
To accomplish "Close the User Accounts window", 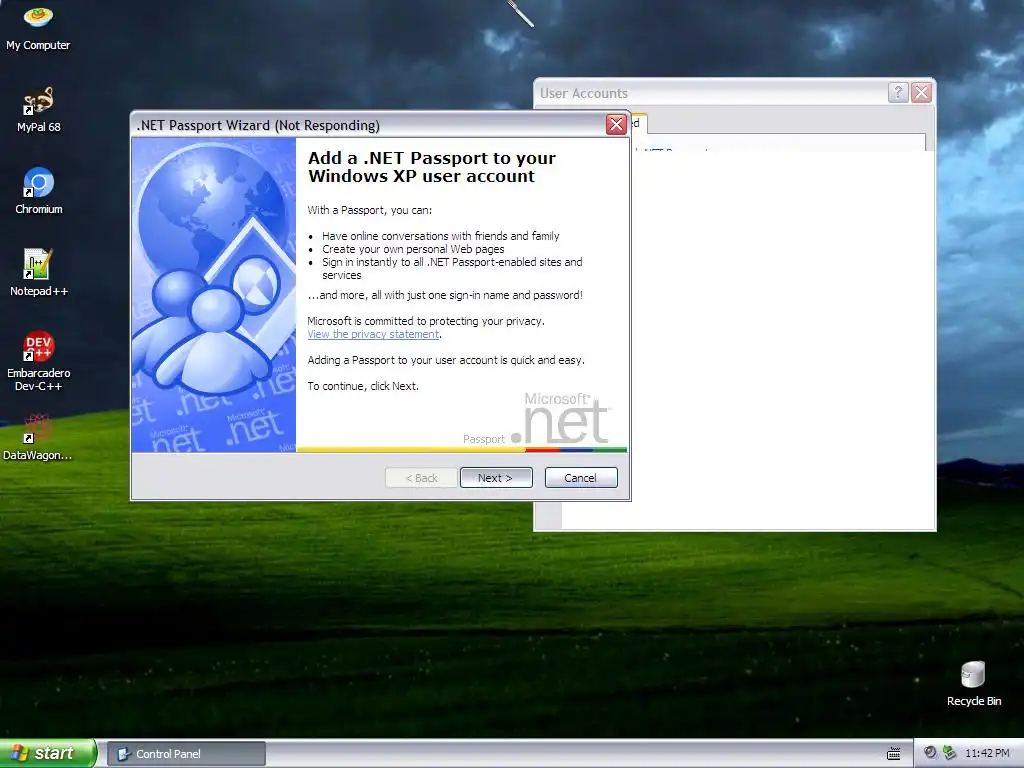I will [921, 93].
